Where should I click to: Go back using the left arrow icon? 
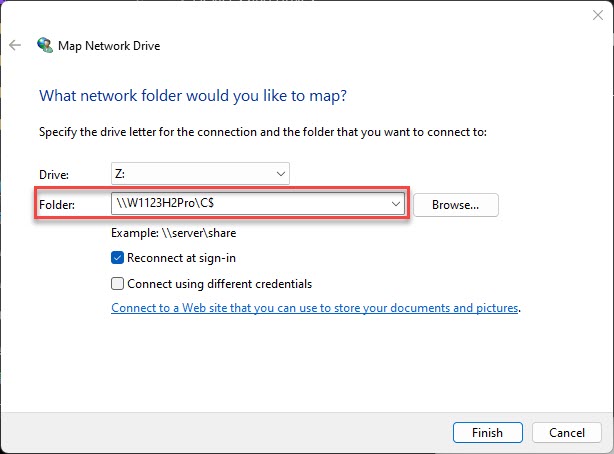(x=15, y=45)
